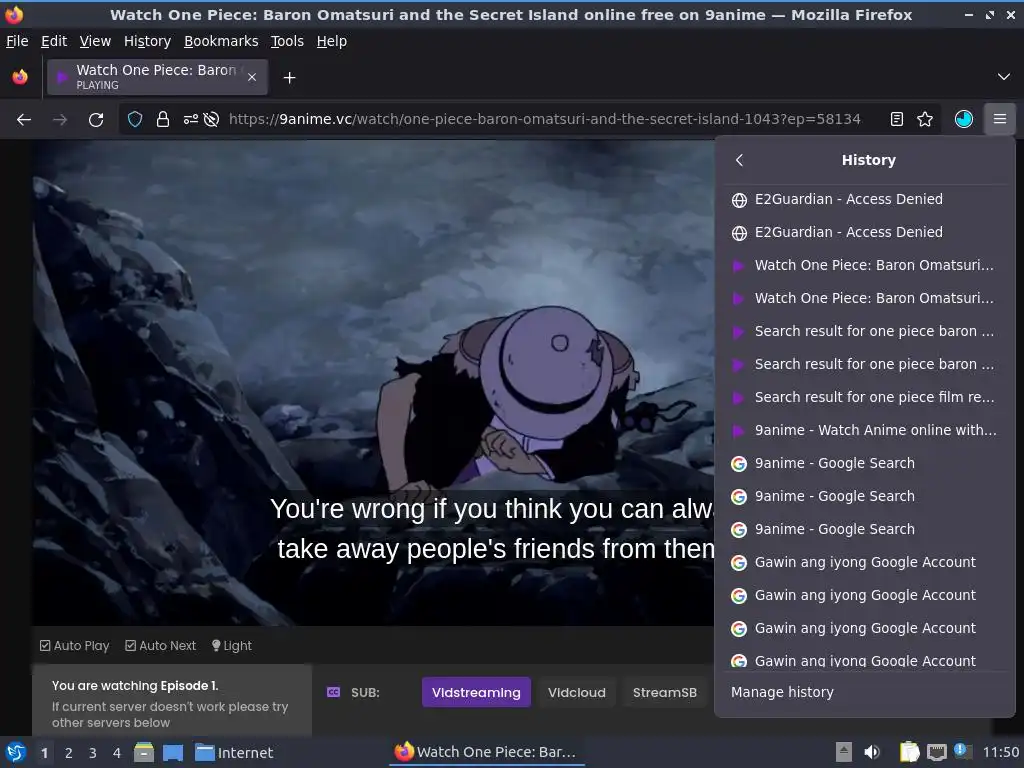Image resolution: width=1024 pixels, height=768 pixels.
Task: Open second Gawin ang iyong Google Account entry
Action: [865, 595]
